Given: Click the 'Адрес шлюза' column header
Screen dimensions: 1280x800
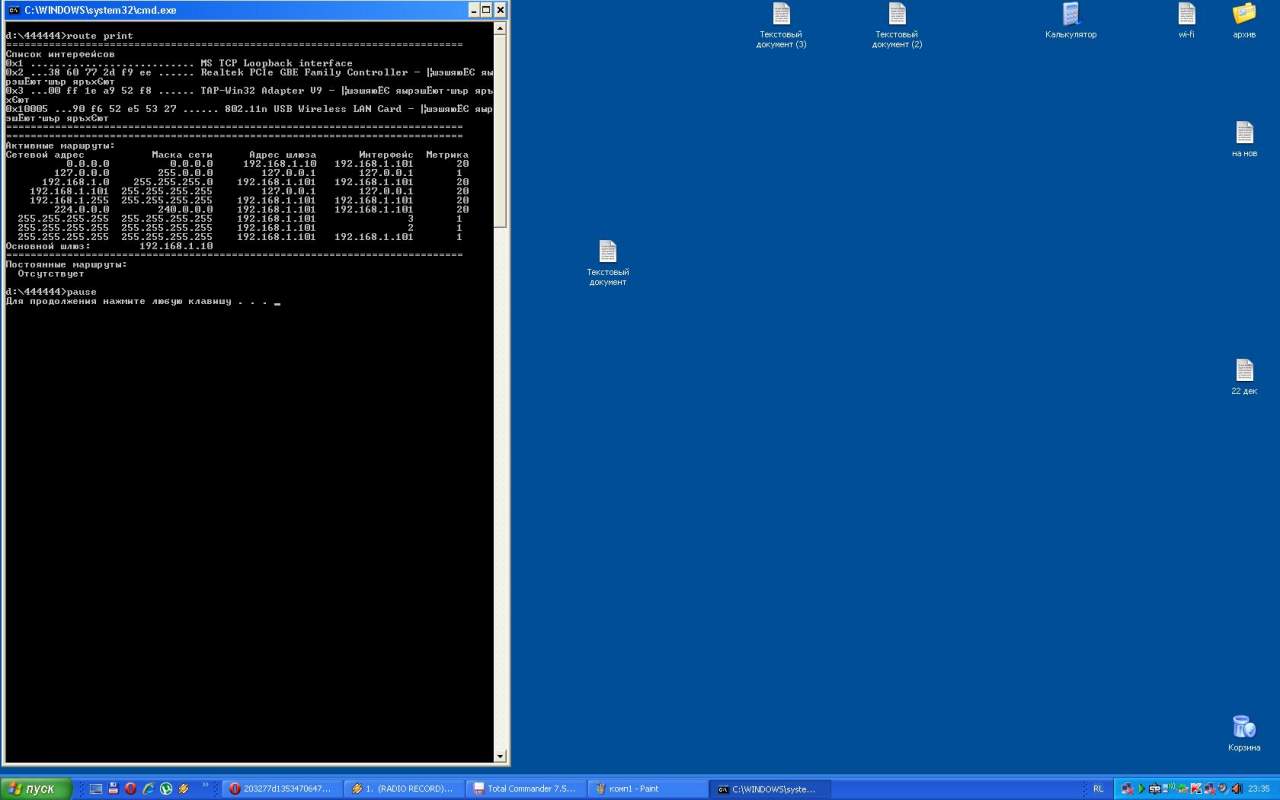Looking at the screenshot, I should pos(282,155).
